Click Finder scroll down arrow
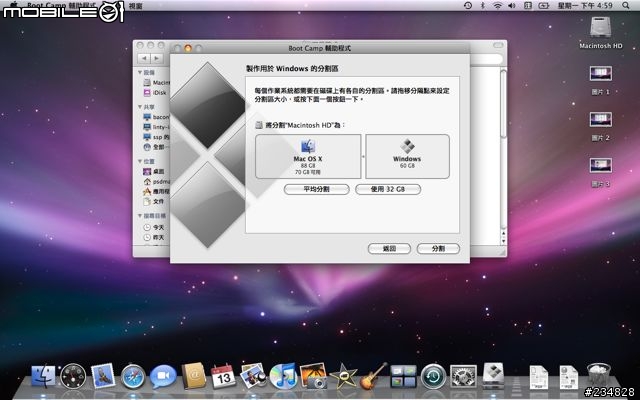The image size is (640, 400). pos(503,241)
